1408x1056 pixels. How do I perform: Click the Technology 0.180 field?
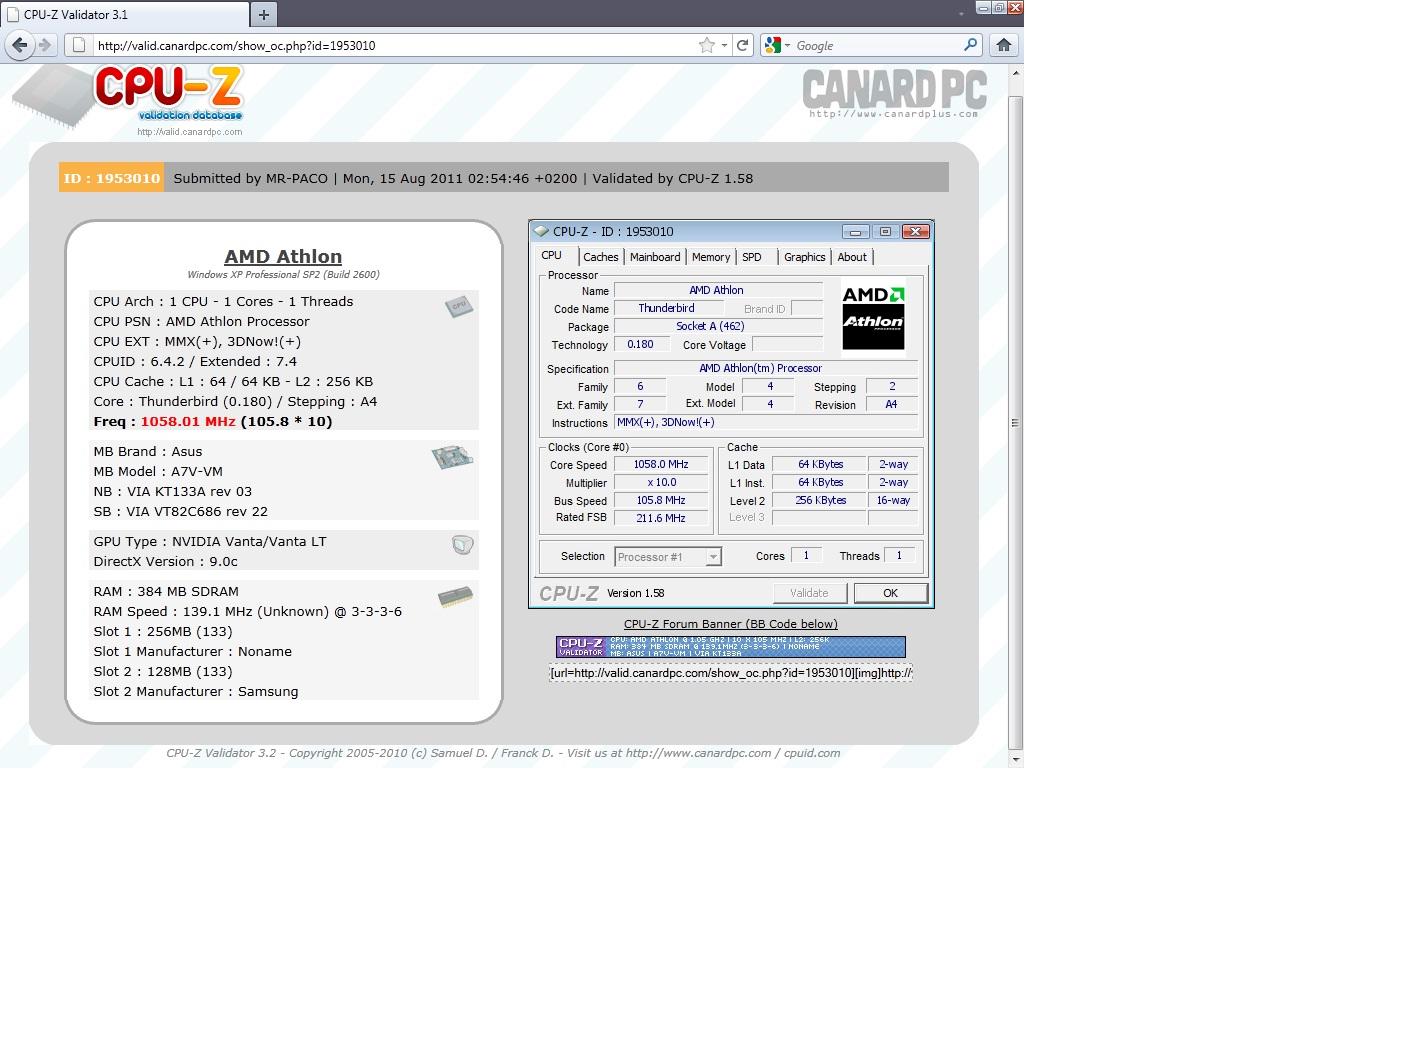(x=641, y=344)
